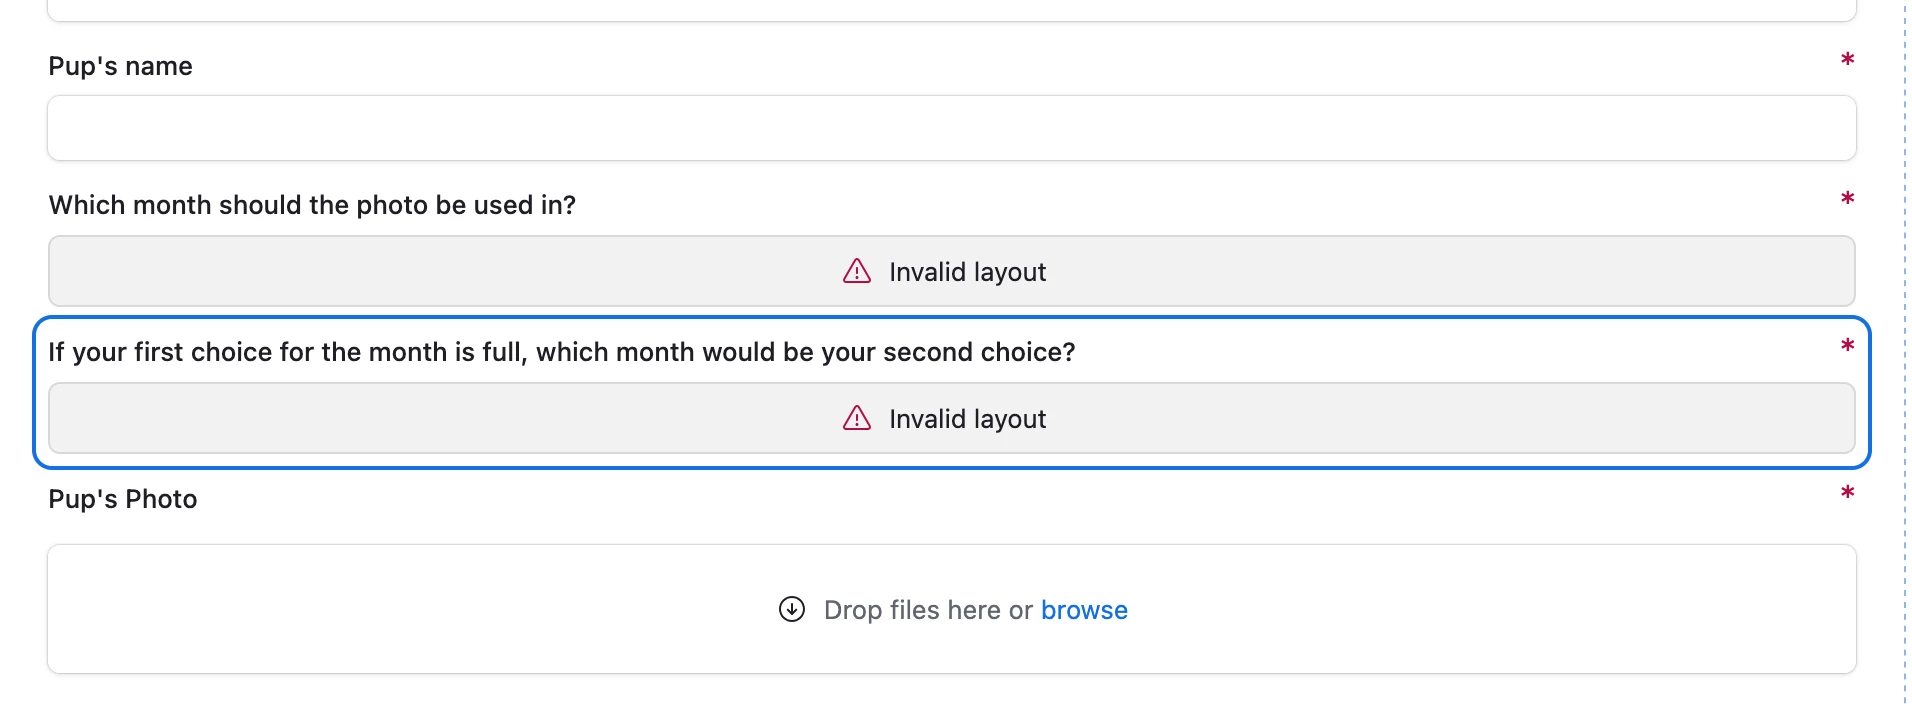Click the red asterisk beside Pup's name
This screenshot has width=1912, height=704.
point(1847,60)
